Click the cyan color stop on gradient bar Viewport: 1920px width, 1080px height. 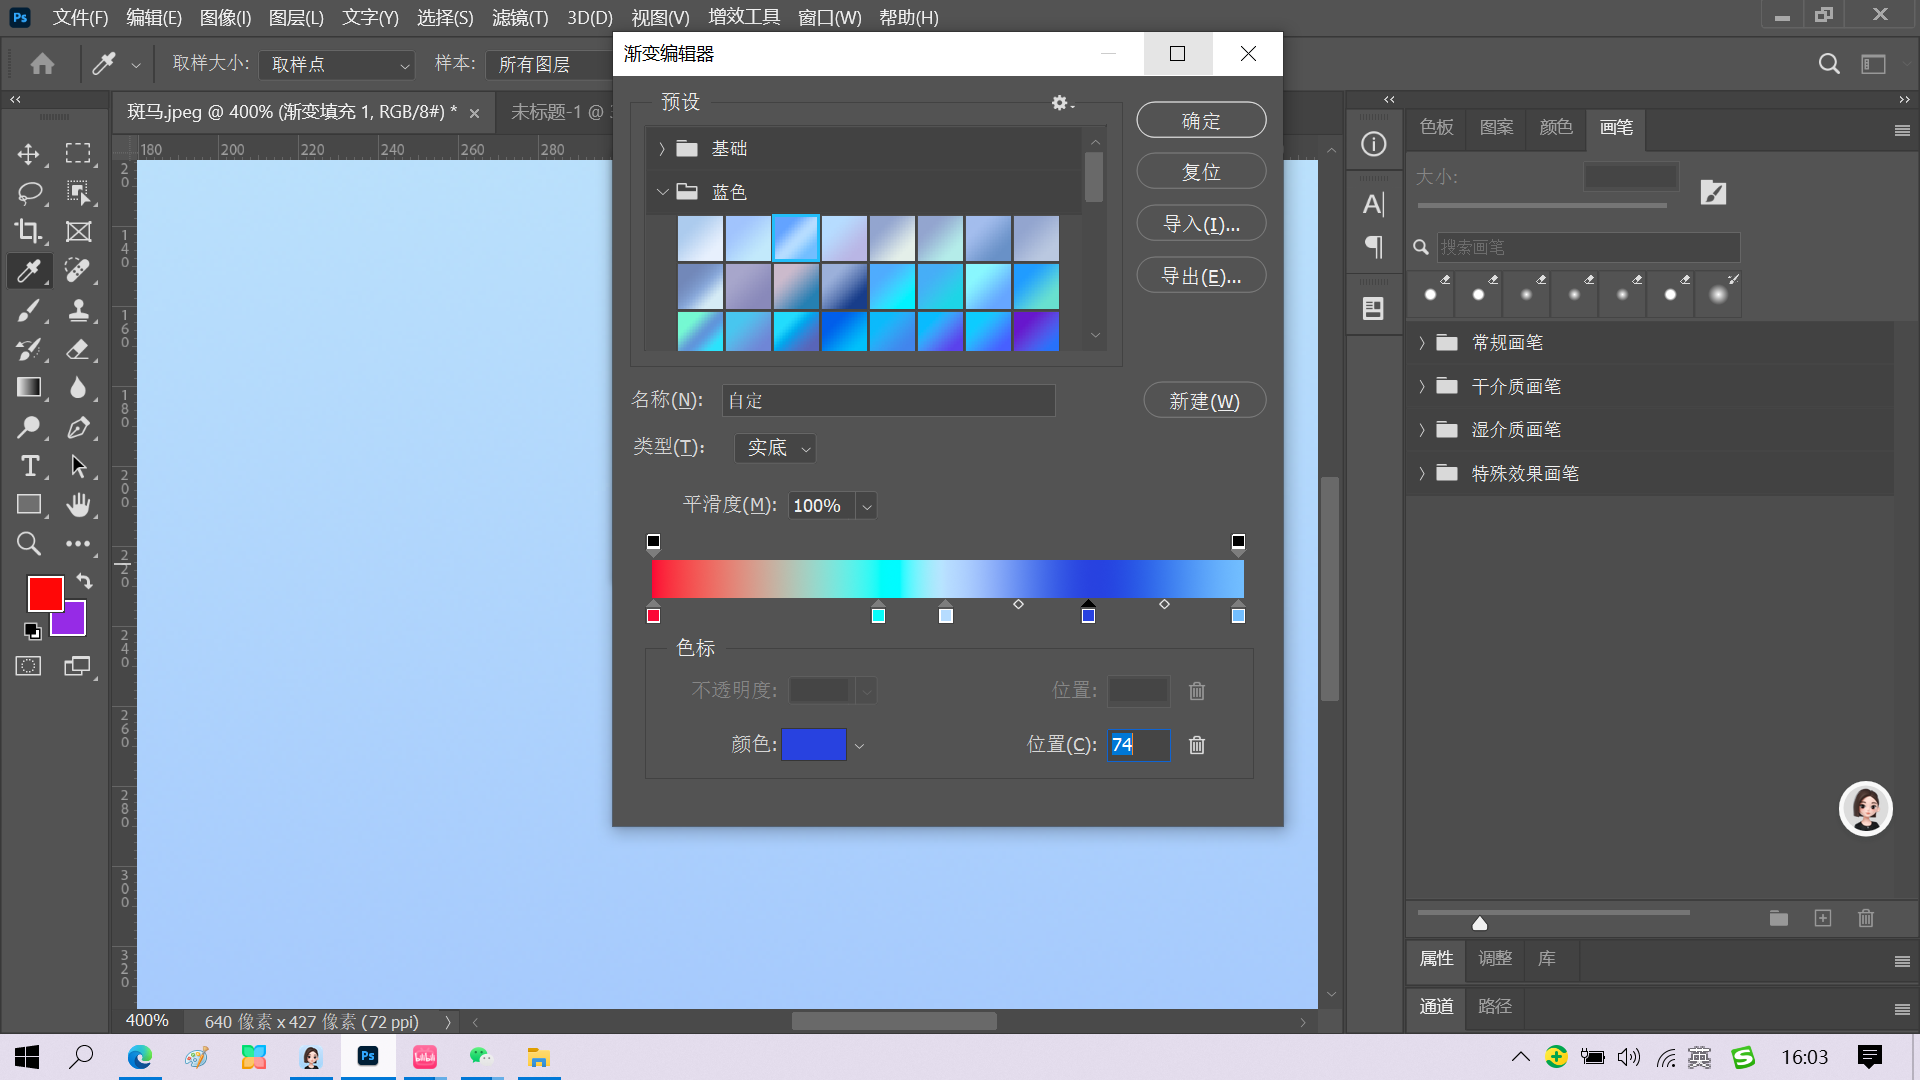[x=878, y=615]
